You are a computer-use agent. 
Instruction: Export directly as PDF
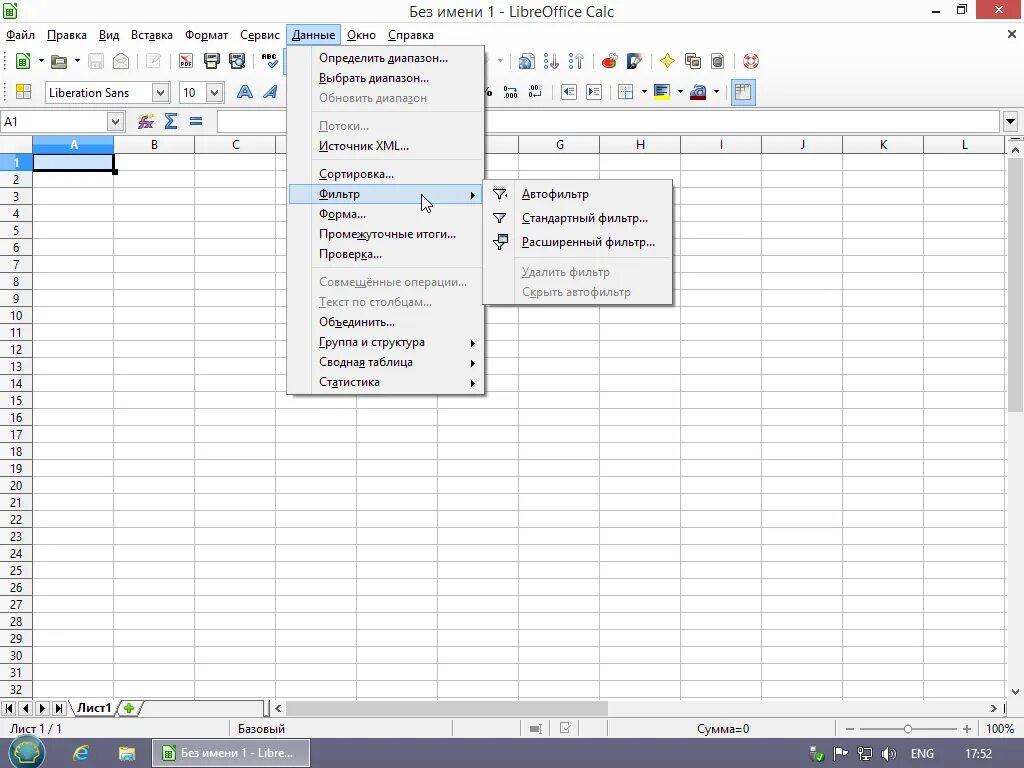[x=186, y=61]
